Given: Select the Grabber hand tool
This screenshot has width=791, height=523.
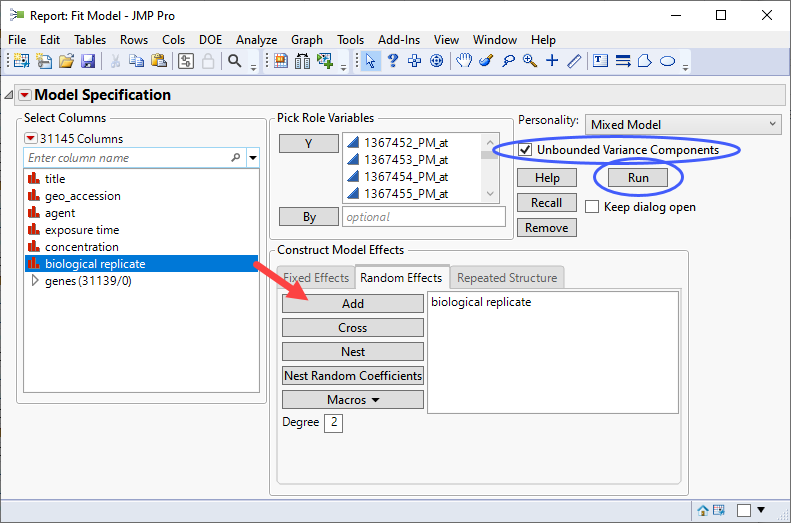Looking at the screenshot, I should (x=464, y=61).
